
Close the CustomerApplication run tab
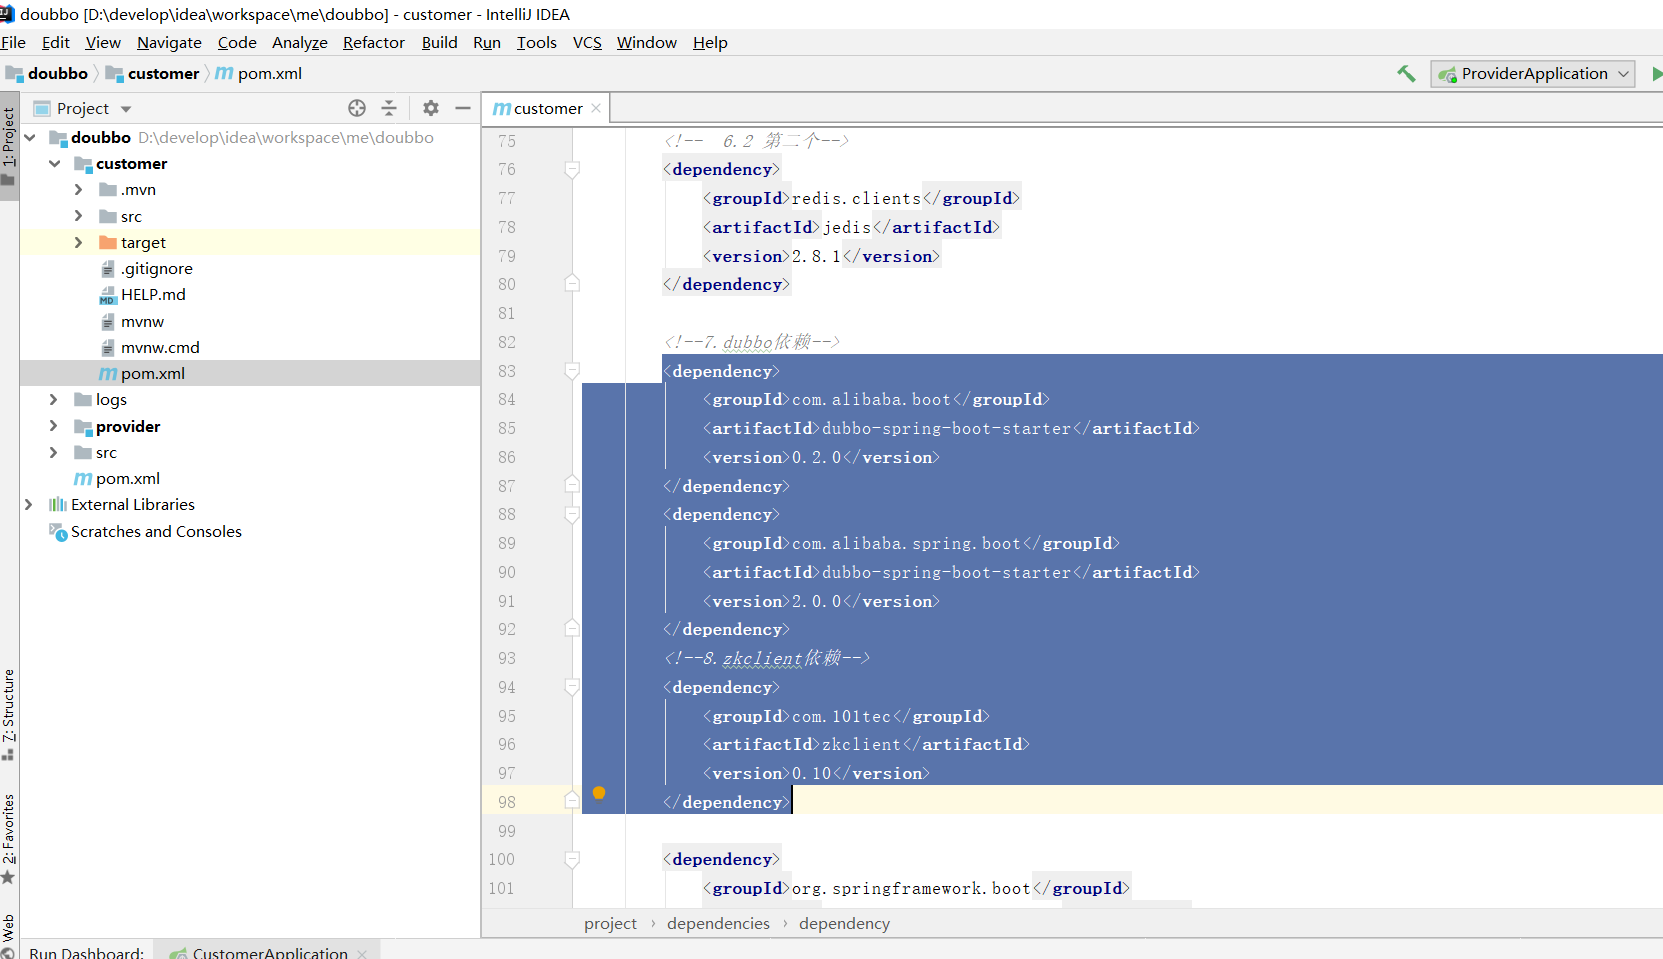click(x=362, y=953)
